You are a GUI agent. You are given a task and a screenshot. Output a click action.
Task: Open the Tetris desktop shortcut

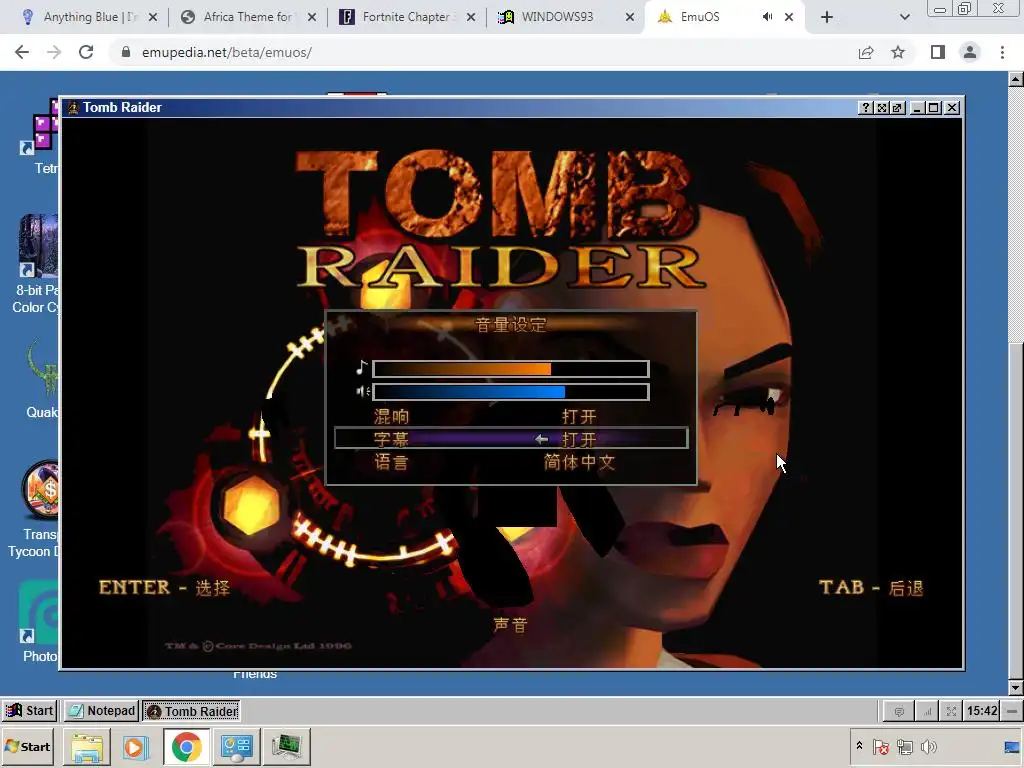[x=44, y=134]
